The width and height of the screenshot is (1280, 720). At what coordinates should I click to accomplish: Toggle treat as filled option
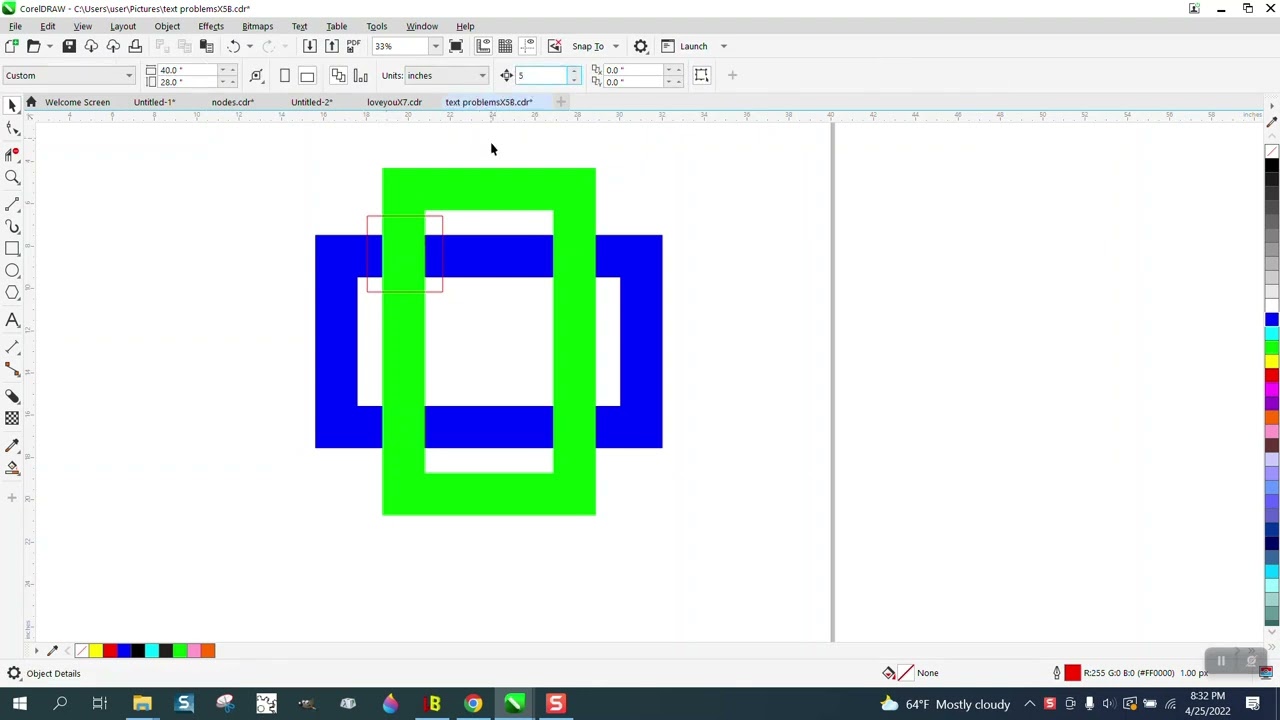click(x=701, y=75)
